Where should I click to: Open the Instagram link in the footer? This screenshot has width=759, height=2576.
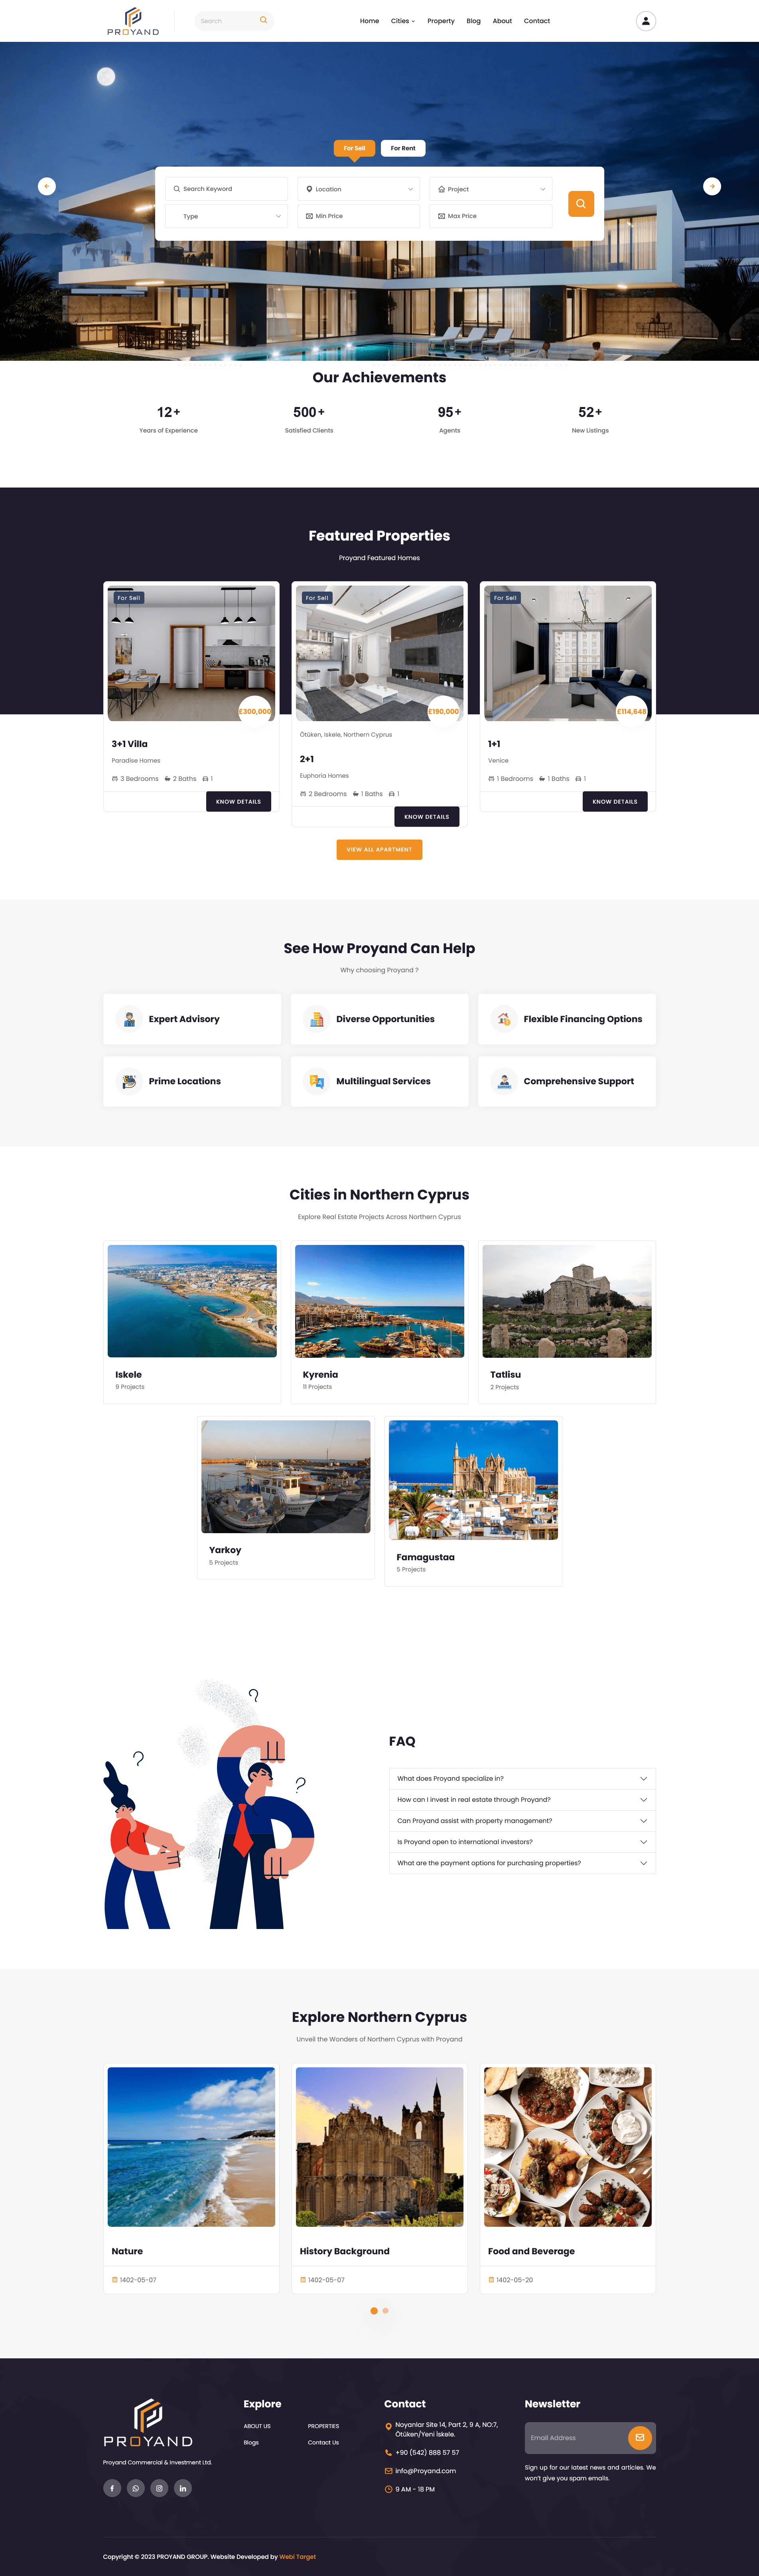[159, 2488]
